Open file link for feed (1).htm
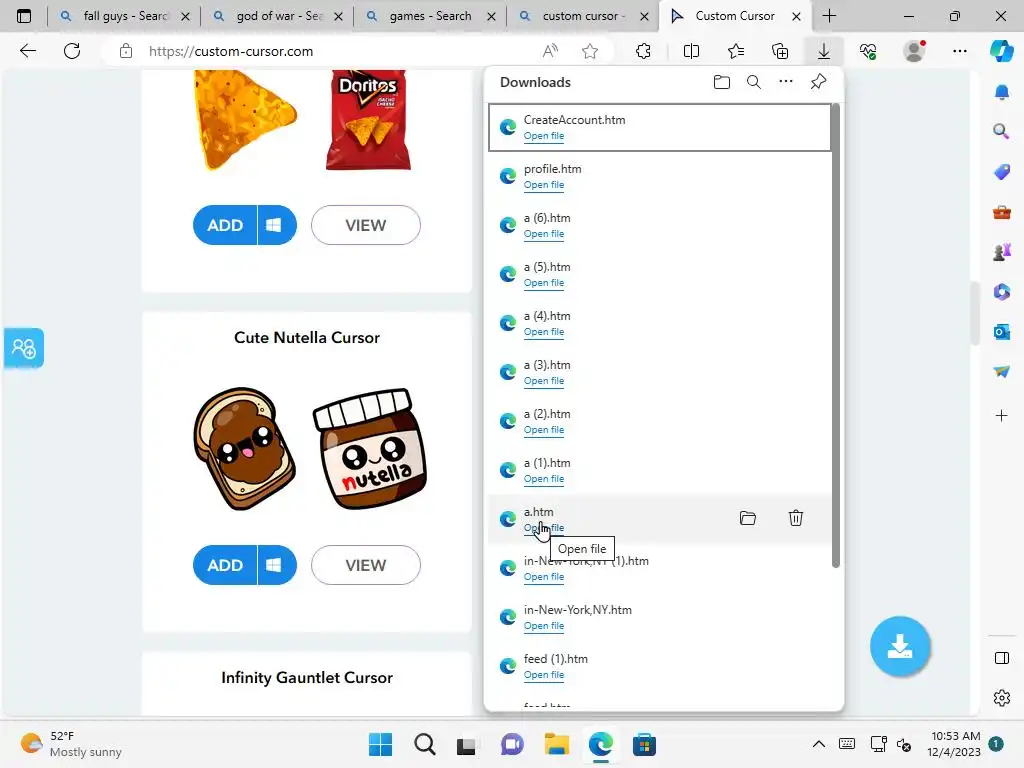 click(x=543, y=675)
